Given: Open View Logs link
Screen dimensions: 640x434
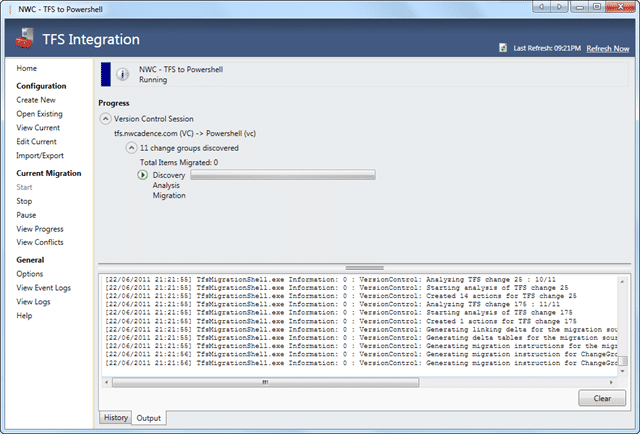Looking at the screenshot, I should tap(33, 302).
